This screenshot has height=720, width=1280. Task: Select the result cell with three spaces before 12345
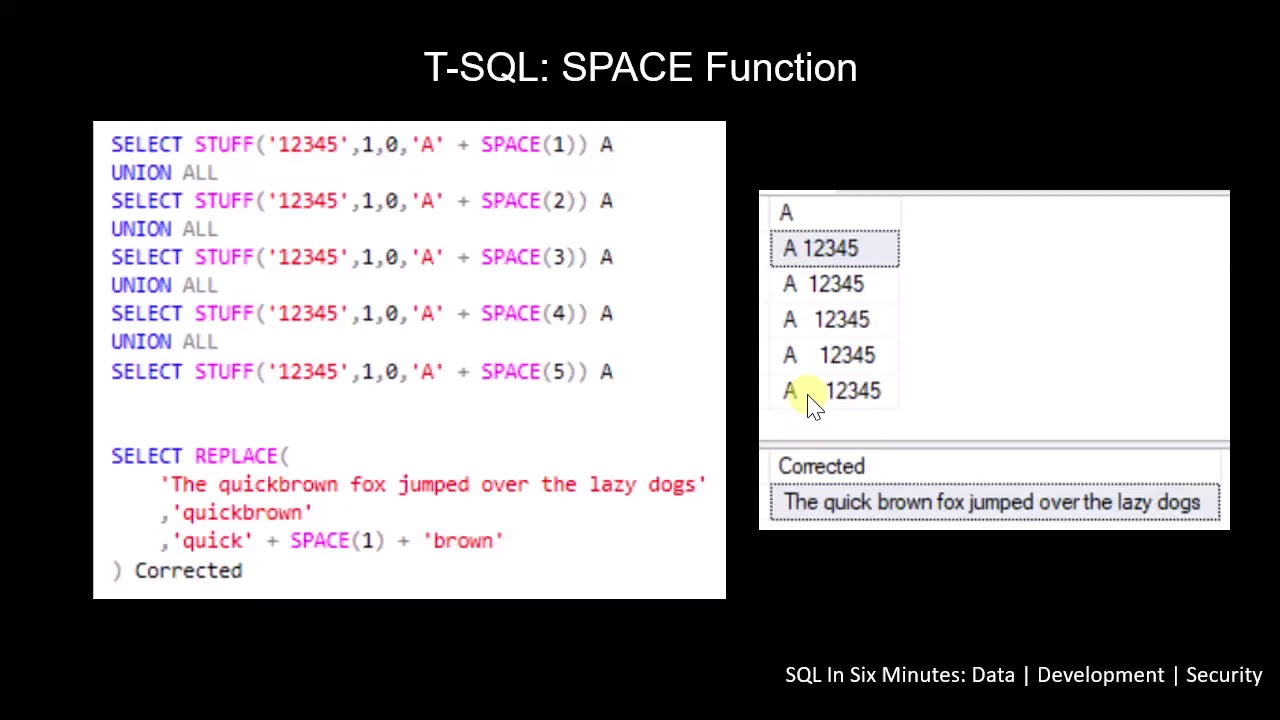834,320
